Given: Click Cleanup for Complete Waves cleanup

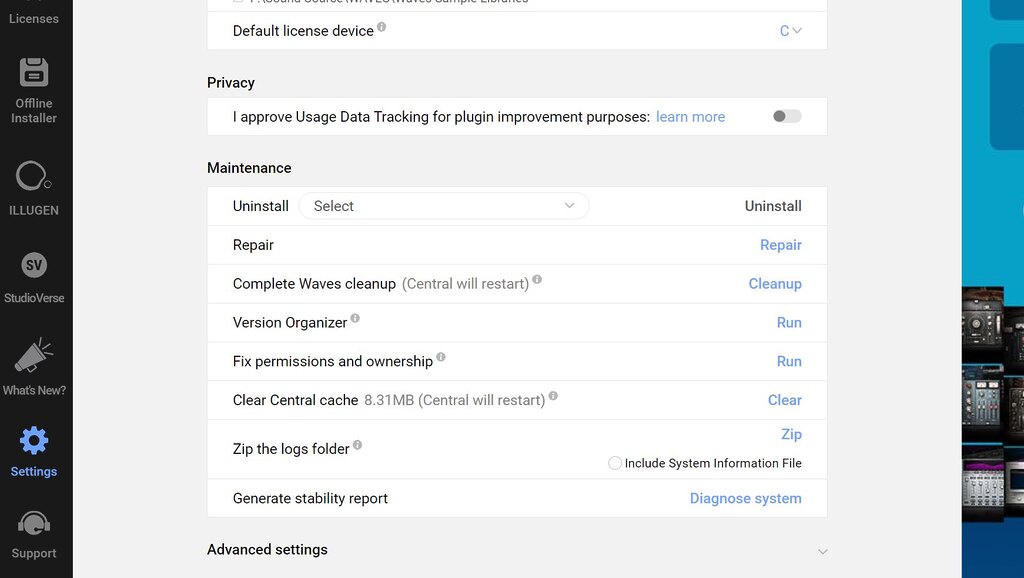Looking at the screenshot, I should point(775,284).
